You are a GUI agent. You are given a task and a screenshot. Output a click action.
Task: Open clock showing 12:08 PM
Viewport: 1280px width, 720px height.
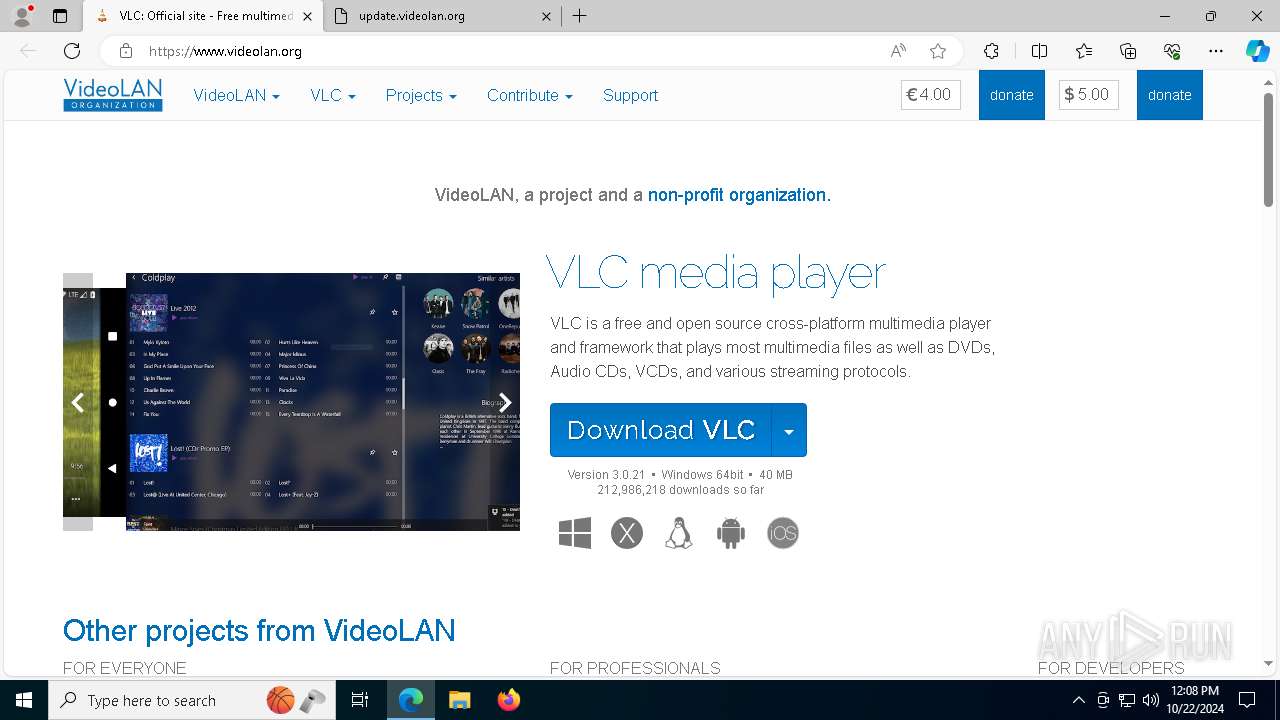pyautogui.click(x=1194, y=700)
